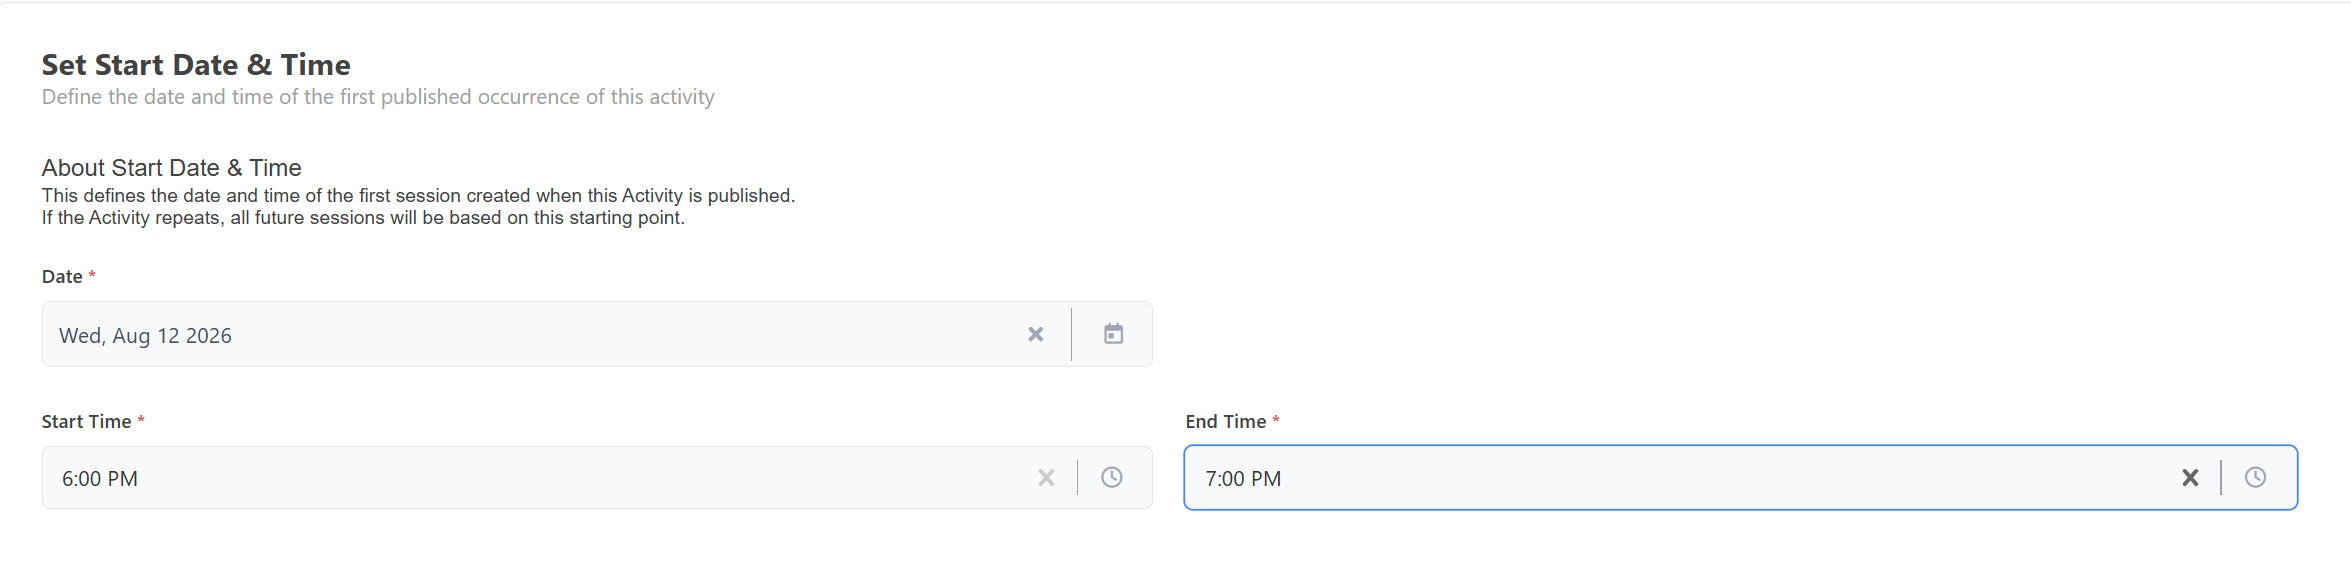Image resolution: width=2351 pixels, height=575 pixels.
Task: Open the Start Time clock picker
Action: tap(1112, 477)
